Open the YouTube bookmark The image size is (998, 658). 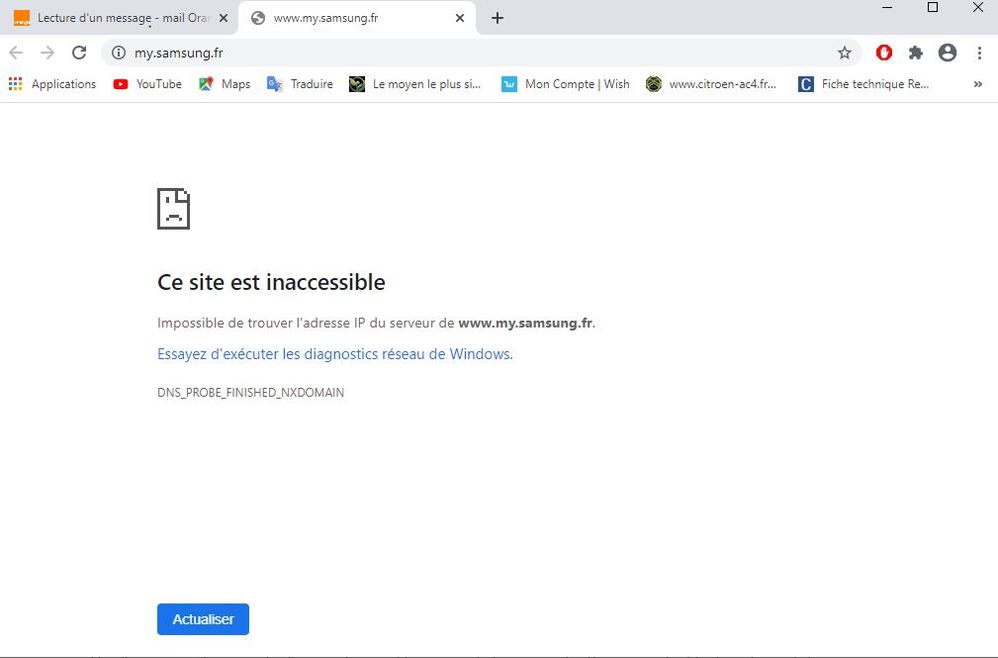pos(147,84)
